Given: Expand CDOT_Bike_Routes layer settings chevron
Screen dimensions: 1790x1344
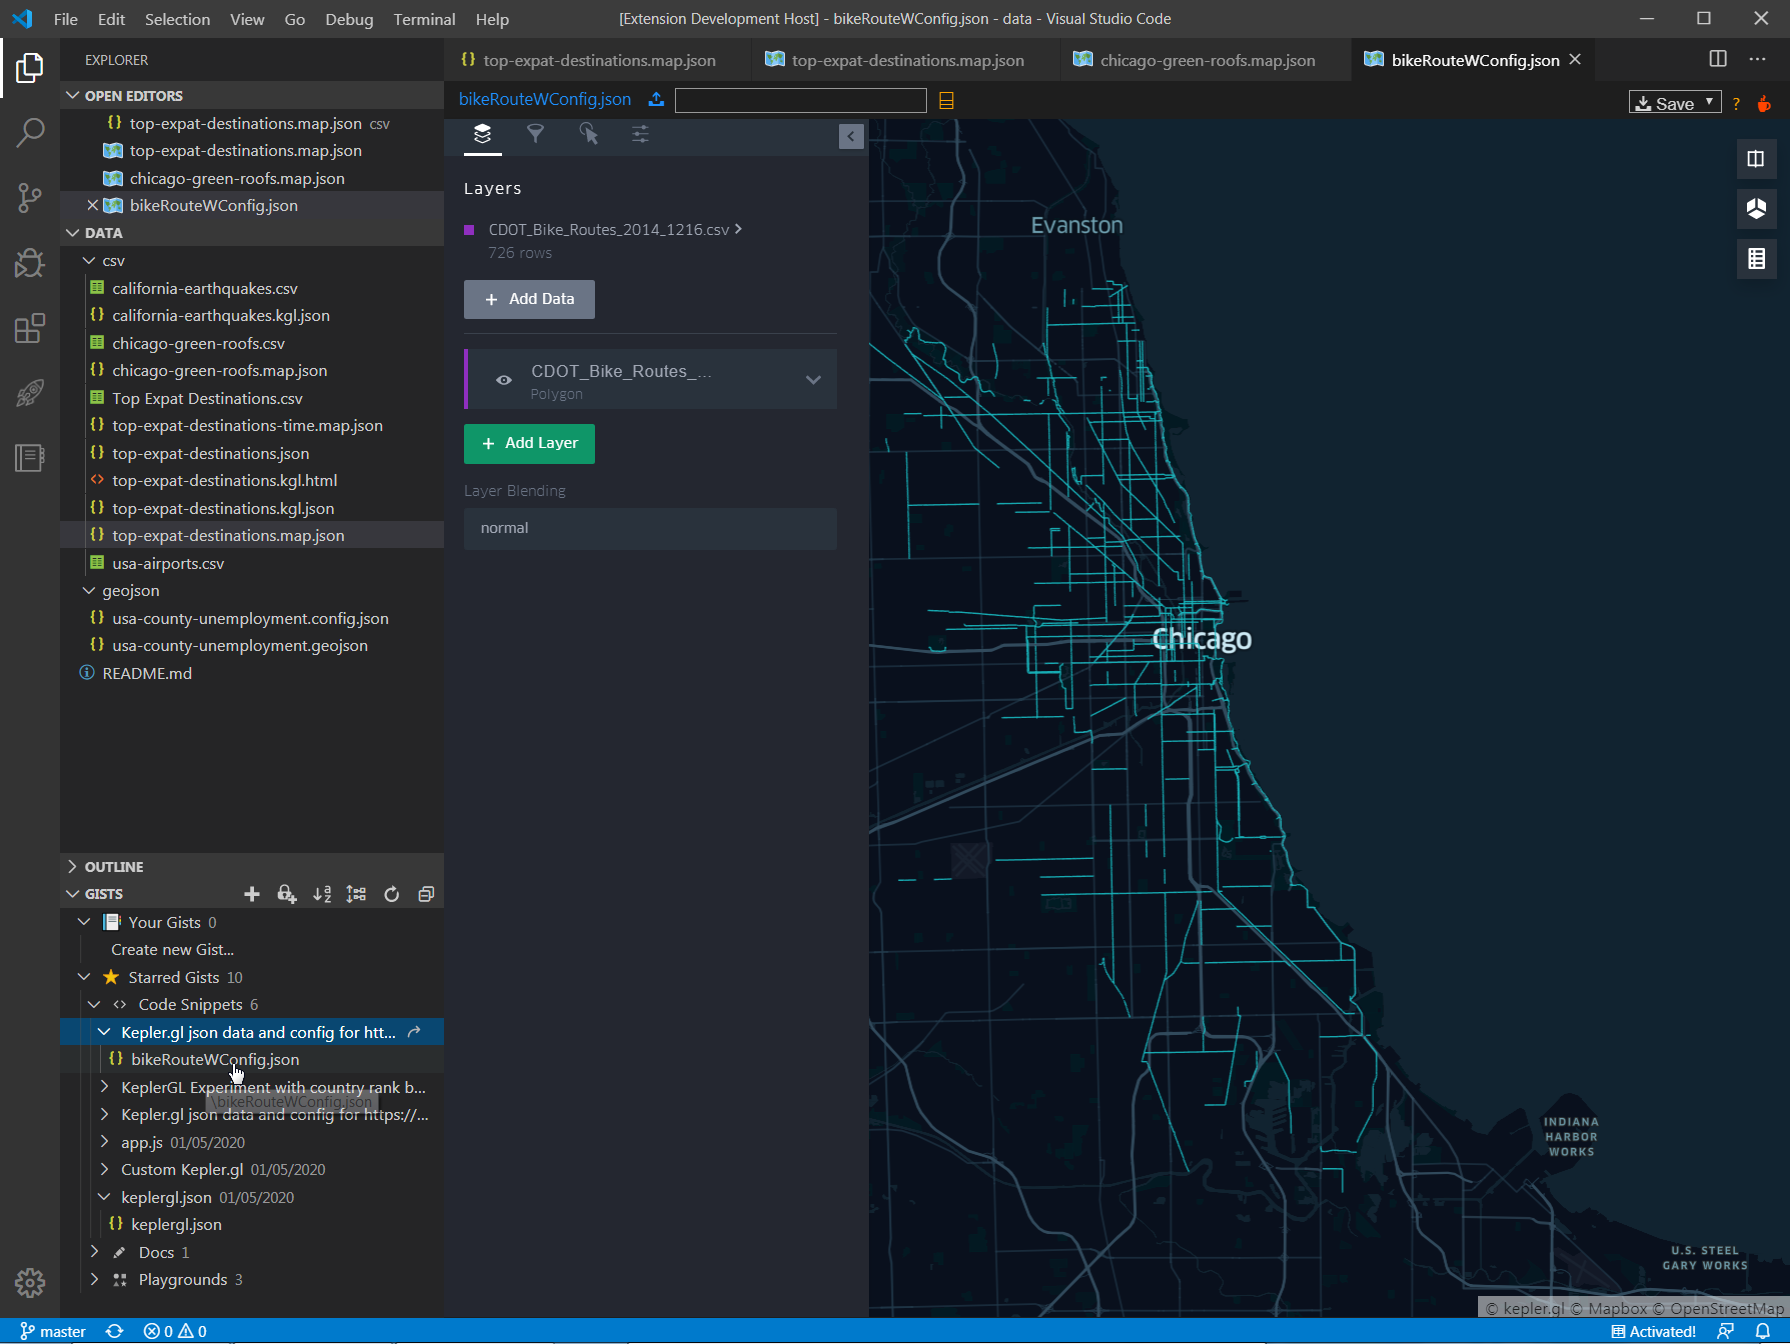Looking at the screenshot, I should coord(813,380).
